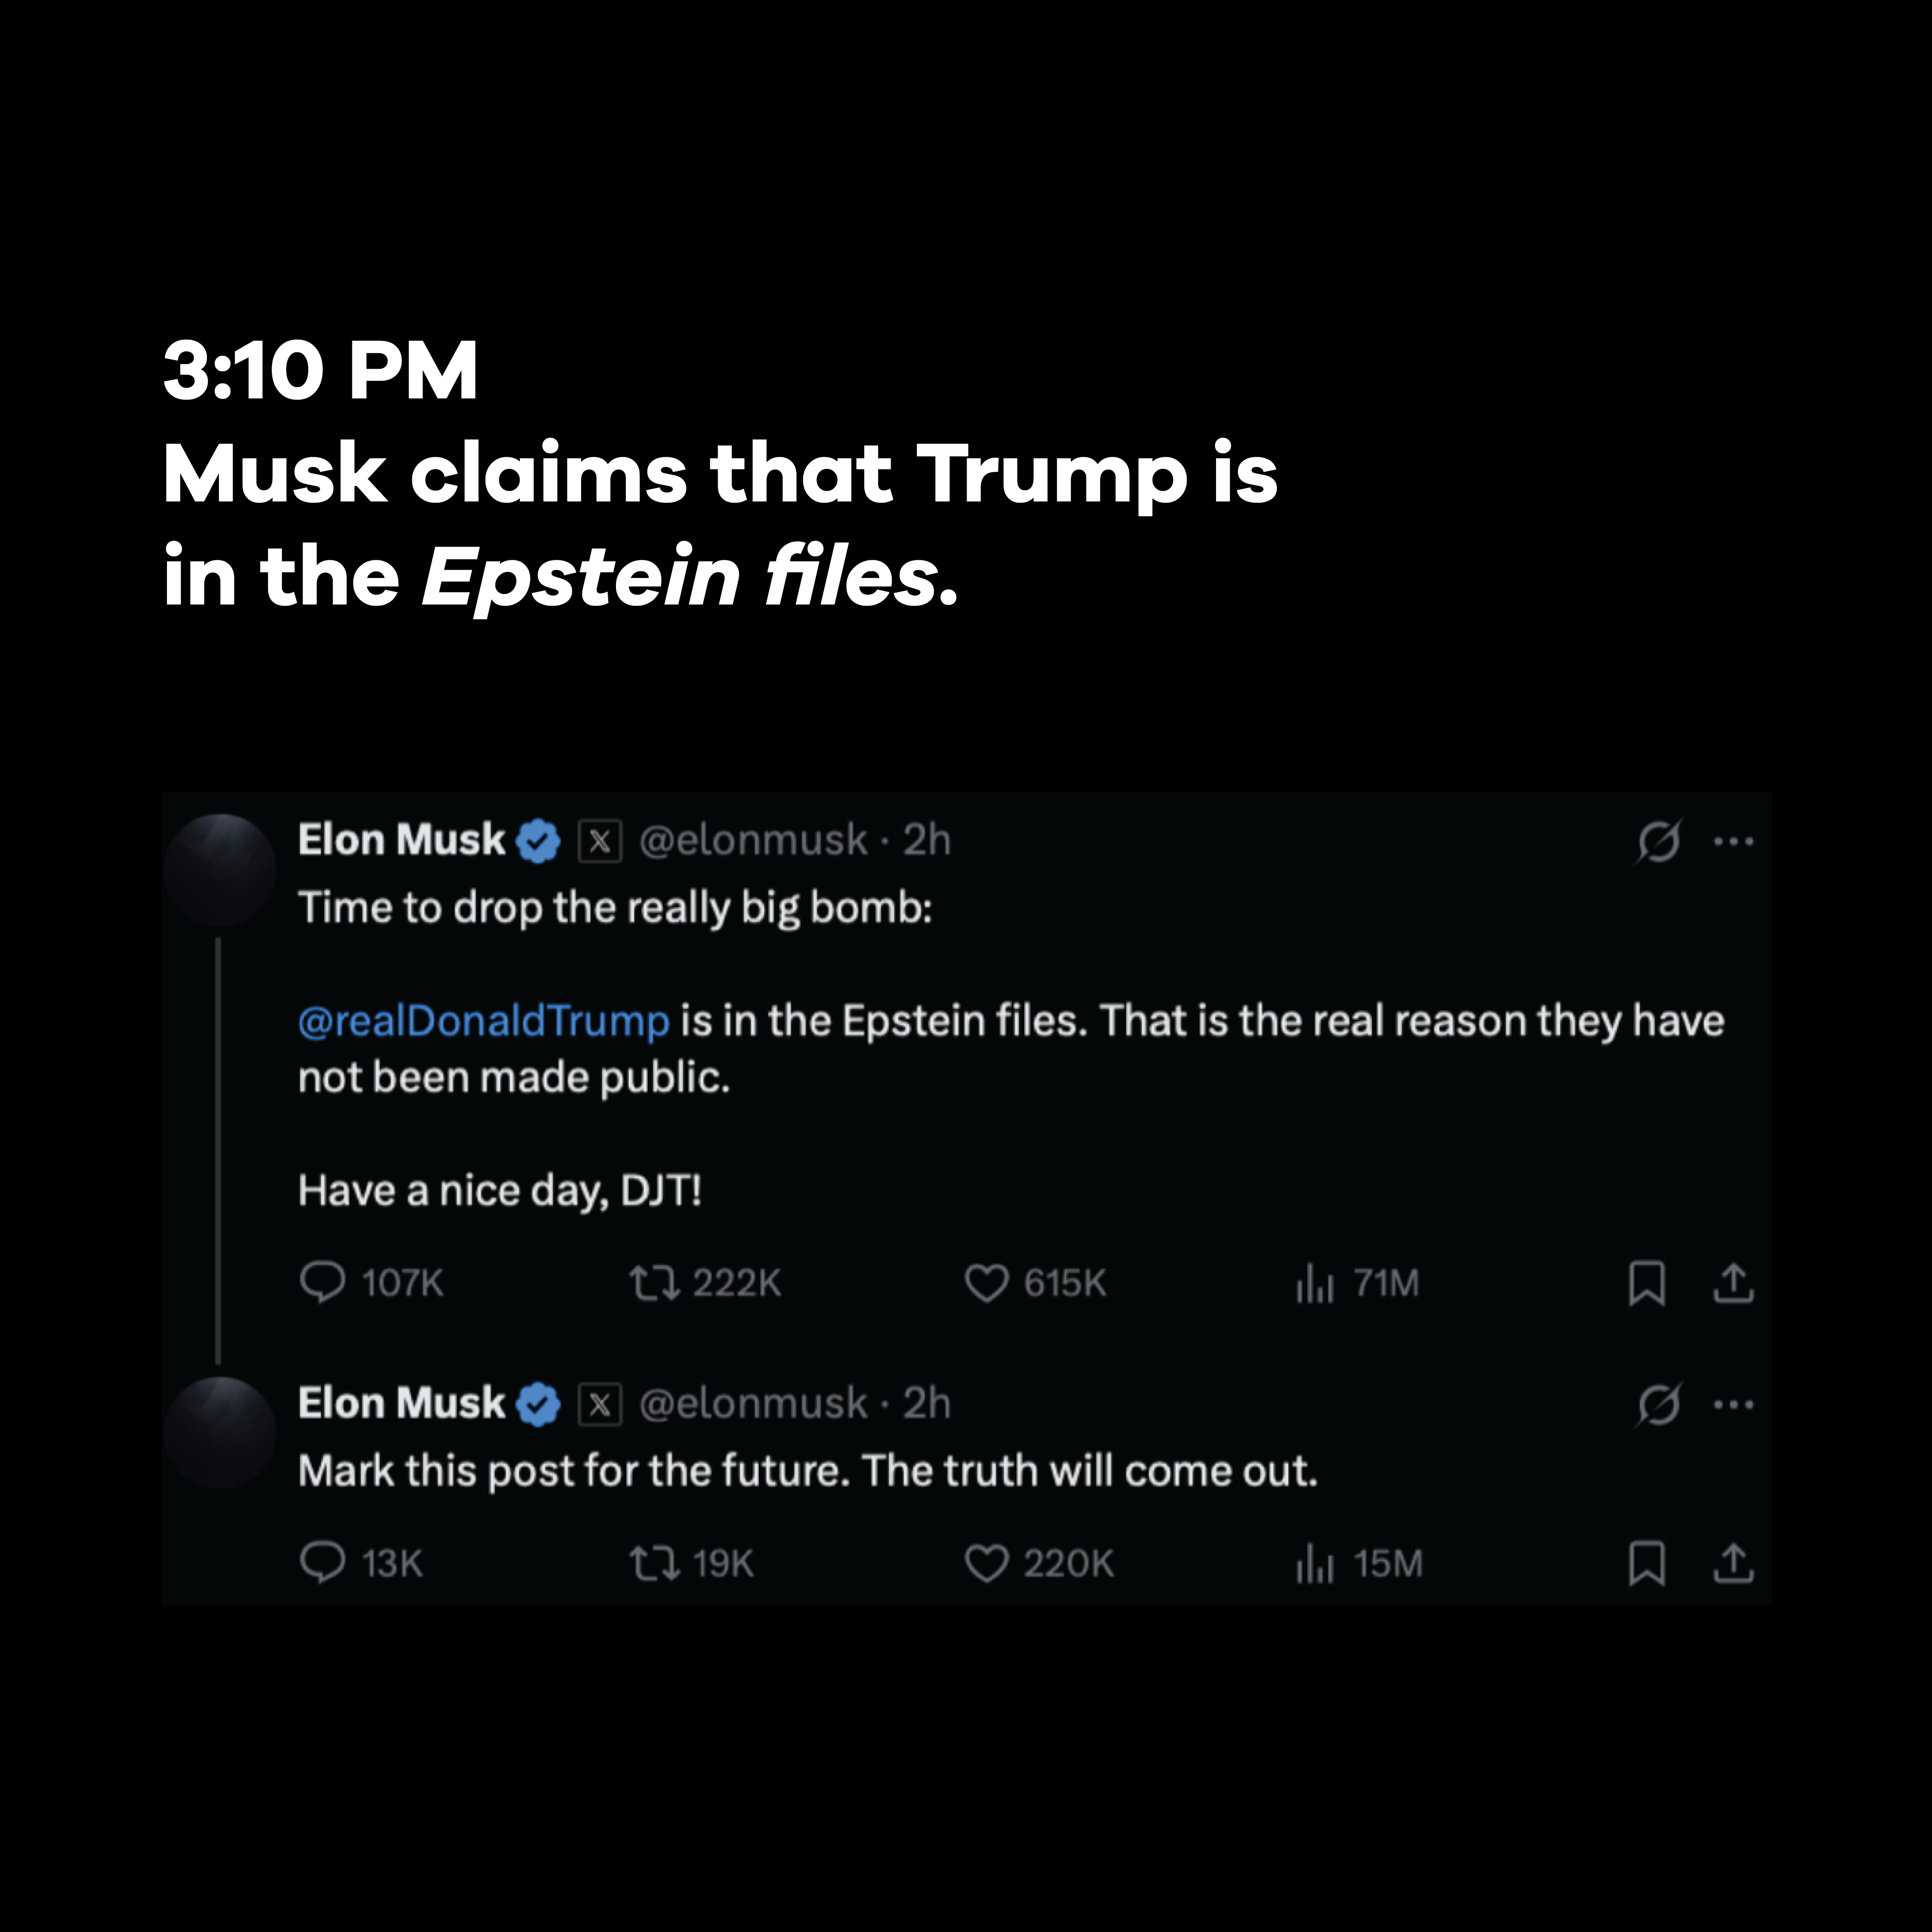Open more options on first post
Screen dimensions: 1932x1932
tap(1733, 841)
